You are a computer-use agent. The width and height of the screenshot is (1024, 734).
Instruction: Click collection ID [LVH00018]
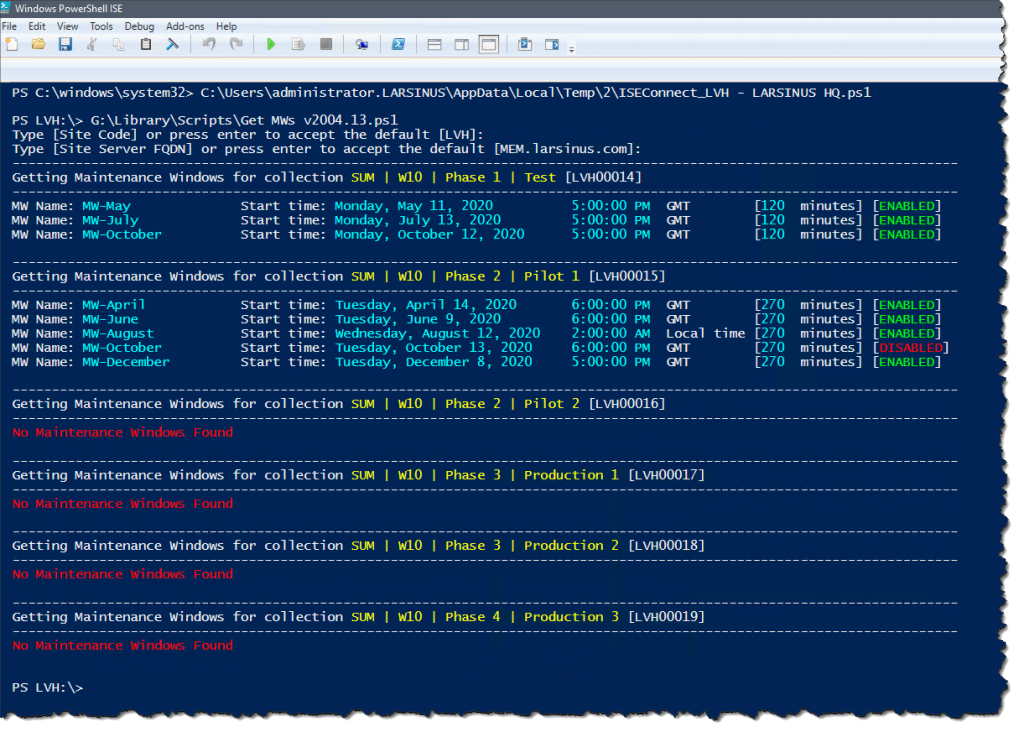point(666,545)
